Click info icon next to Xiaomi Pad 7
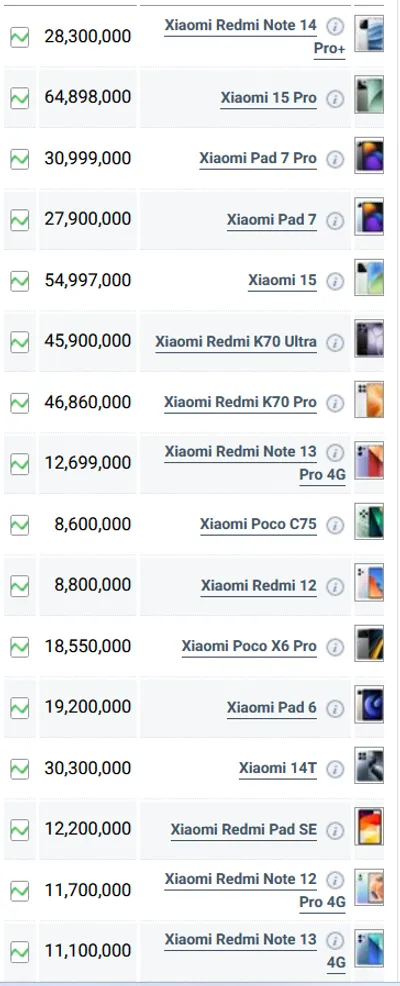 click(335, 221)
